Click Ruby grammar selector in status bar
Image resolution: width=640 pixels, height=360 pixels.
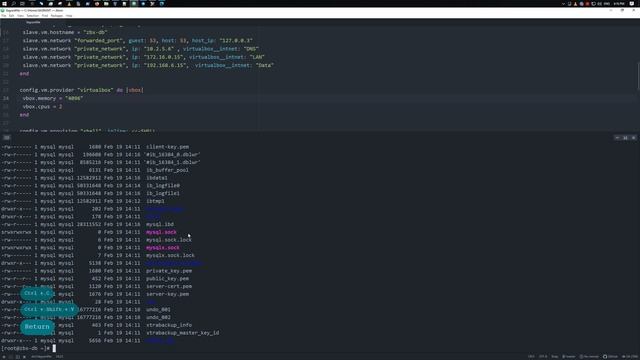point(555,356)
